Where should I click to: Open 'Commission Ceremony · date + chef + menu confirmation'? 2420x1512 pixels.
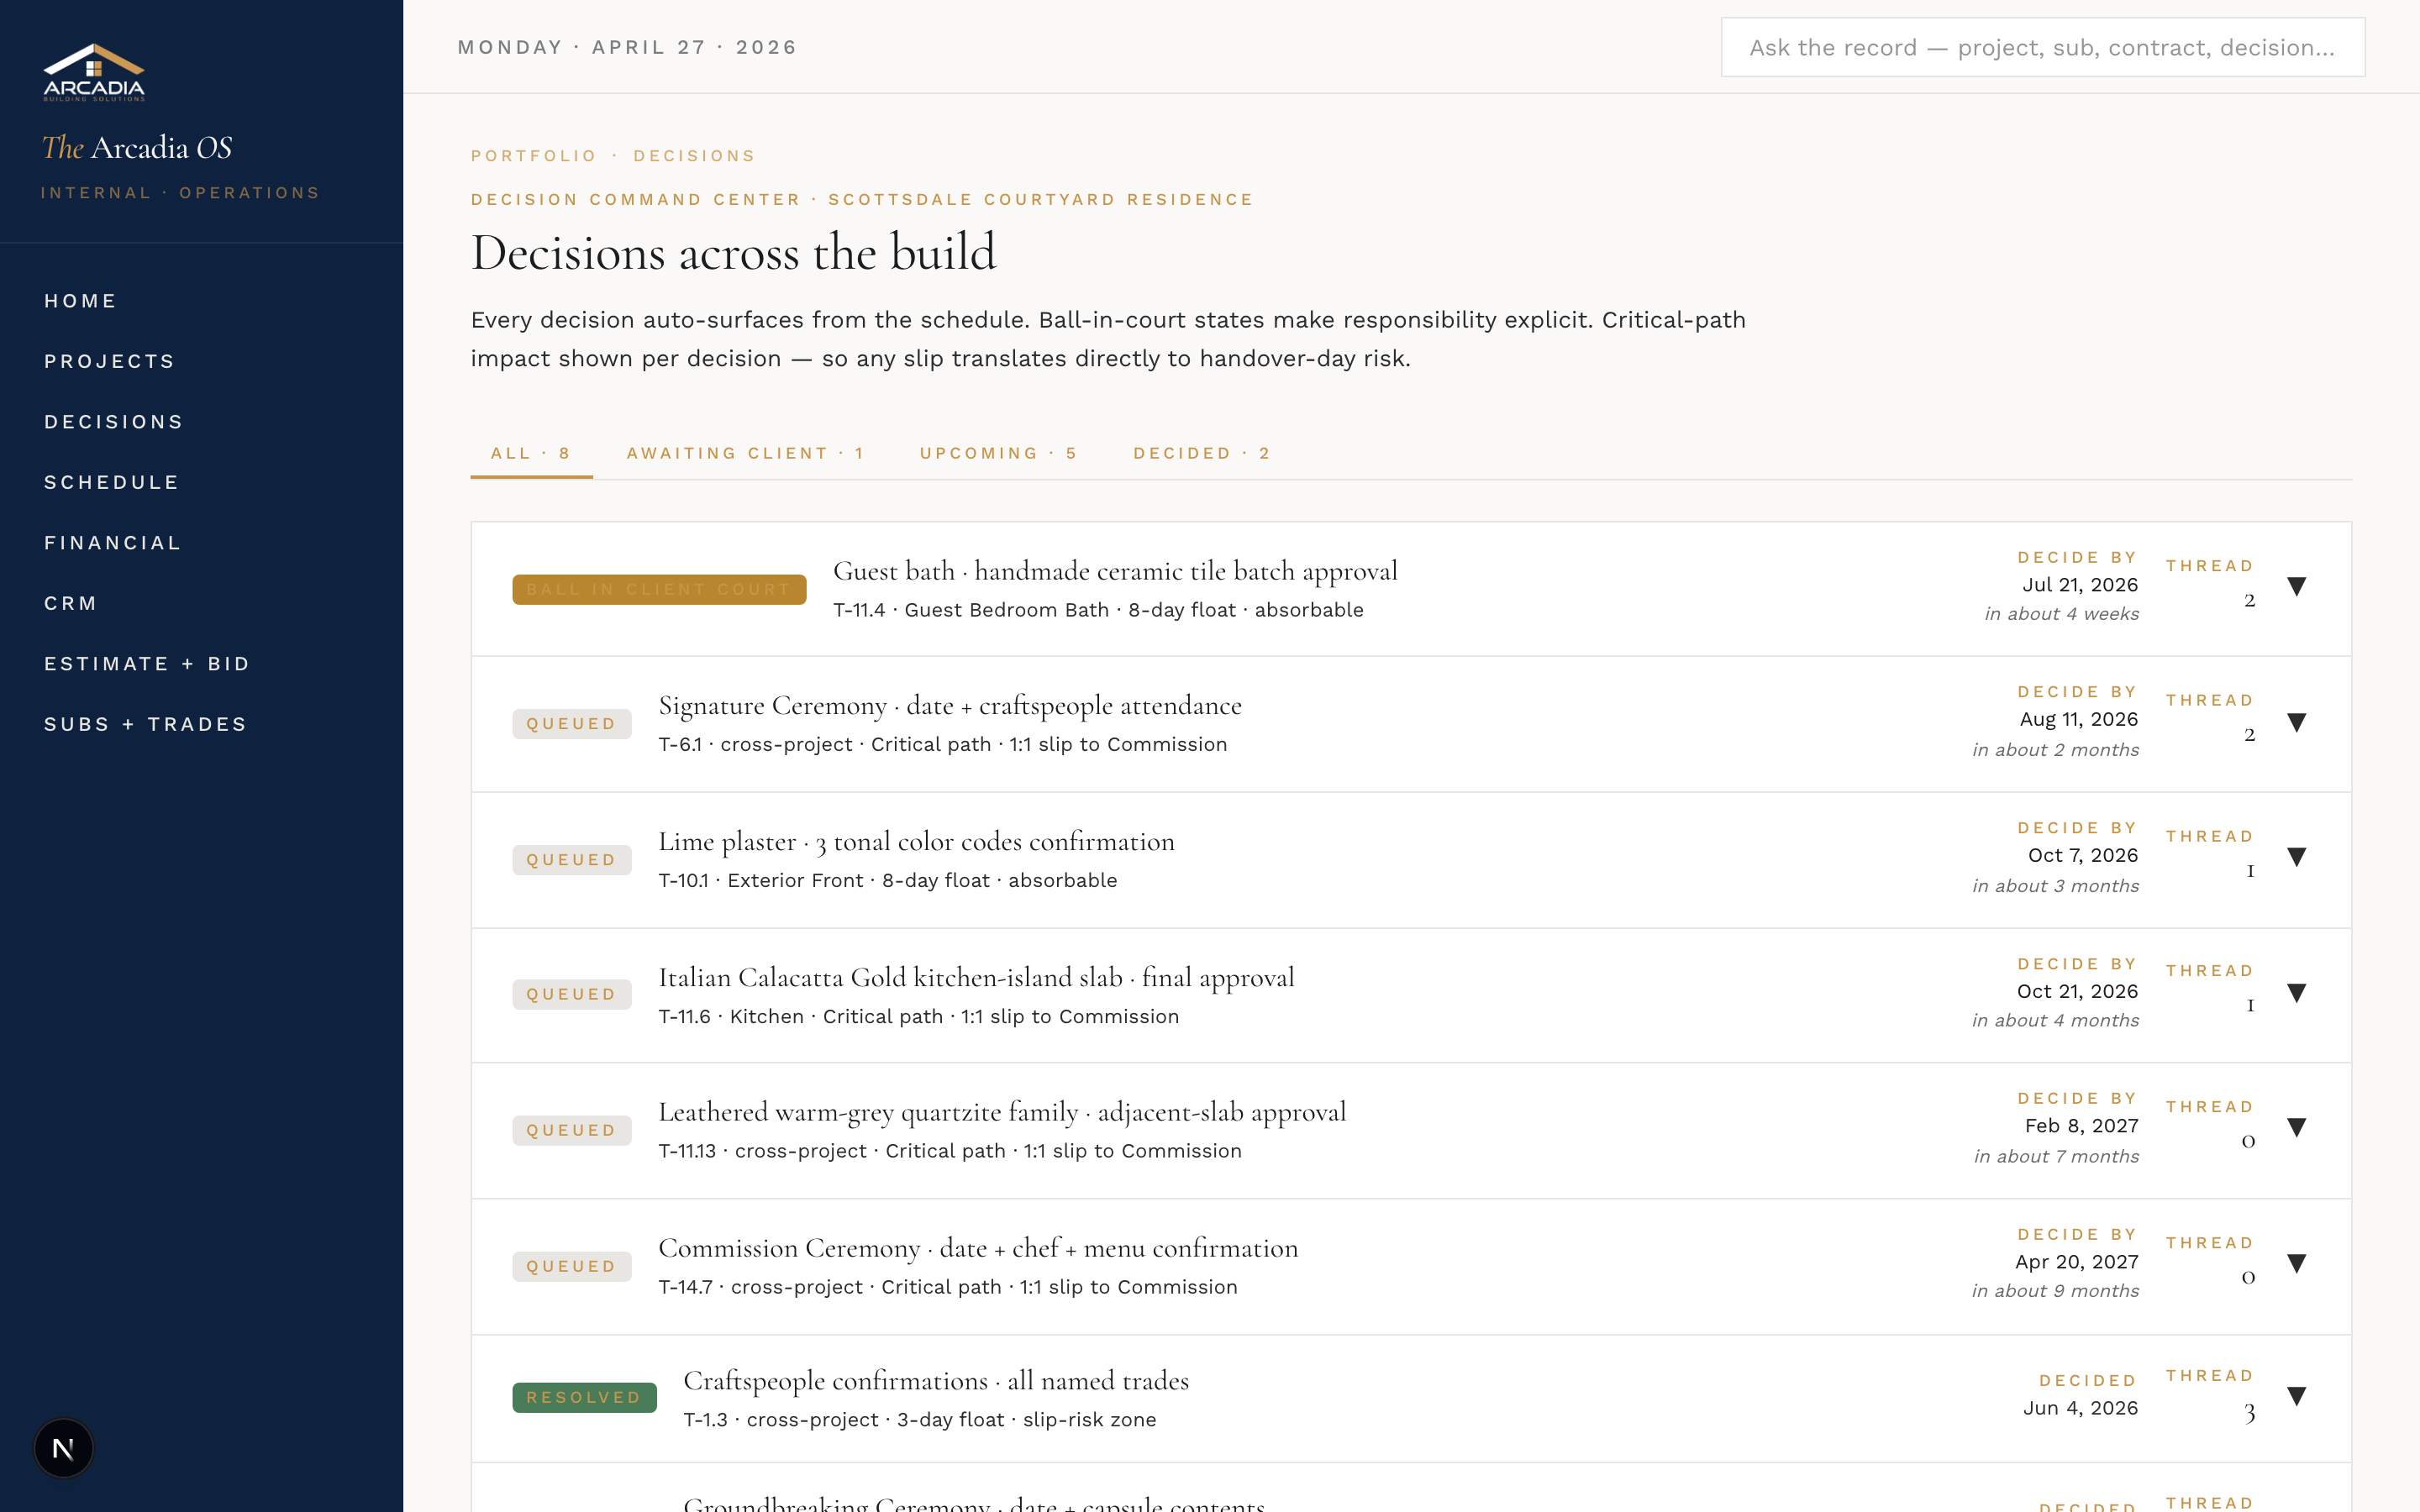pos(978,1248)
